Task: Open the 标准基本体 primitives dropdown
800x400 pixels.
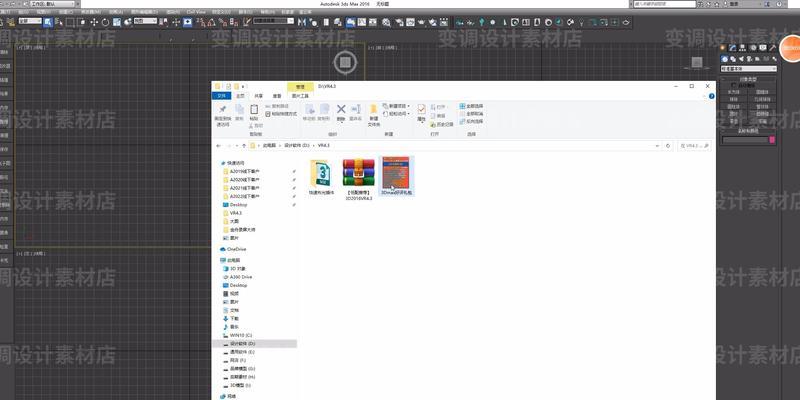Action: pos(748,69)
